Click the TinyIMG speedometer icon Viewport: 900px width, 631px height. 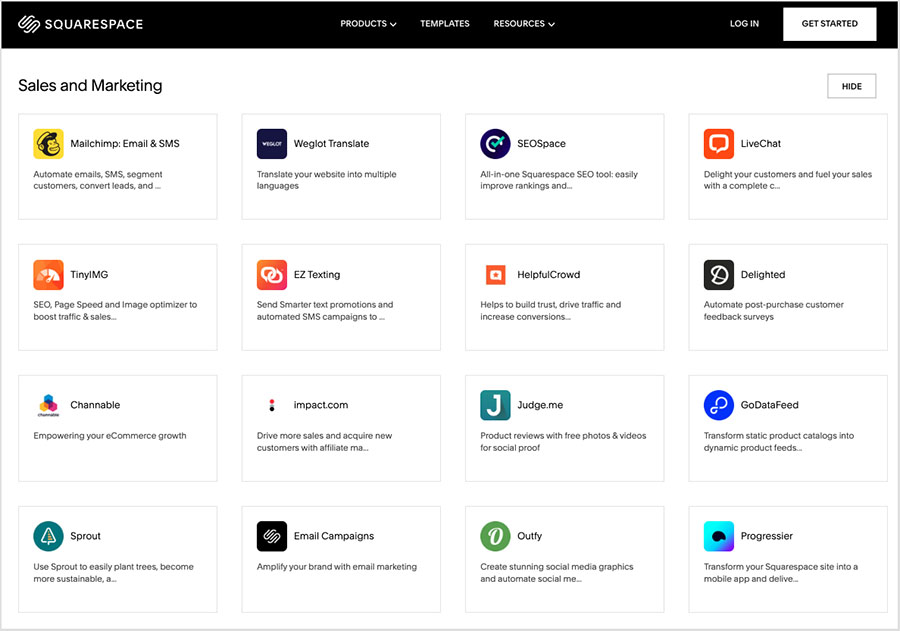(48, 274)
